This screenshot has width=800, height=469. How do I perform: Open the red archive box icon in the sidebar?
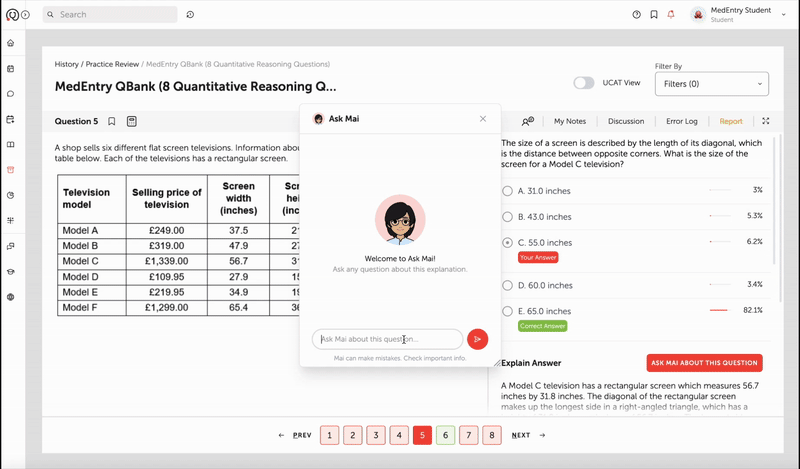[x=11, y=170]
